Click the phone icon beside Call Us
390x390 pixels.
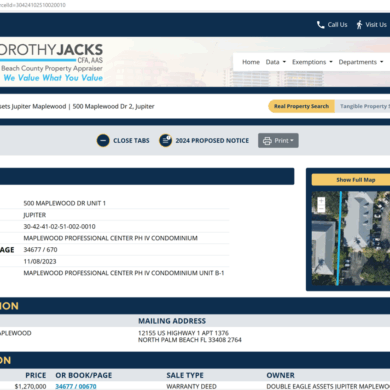coord(320,25)
